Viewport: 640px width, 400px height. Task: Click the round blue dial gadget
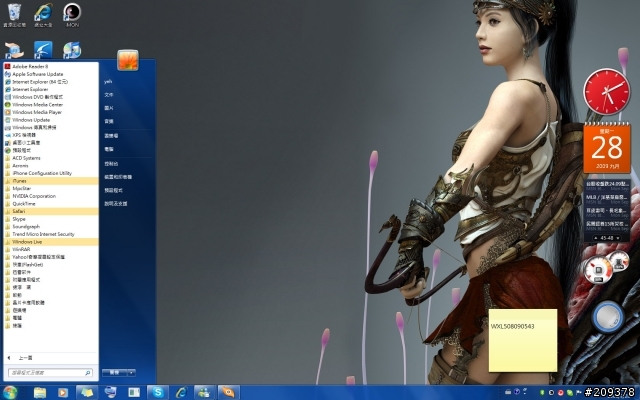point(608,317)
